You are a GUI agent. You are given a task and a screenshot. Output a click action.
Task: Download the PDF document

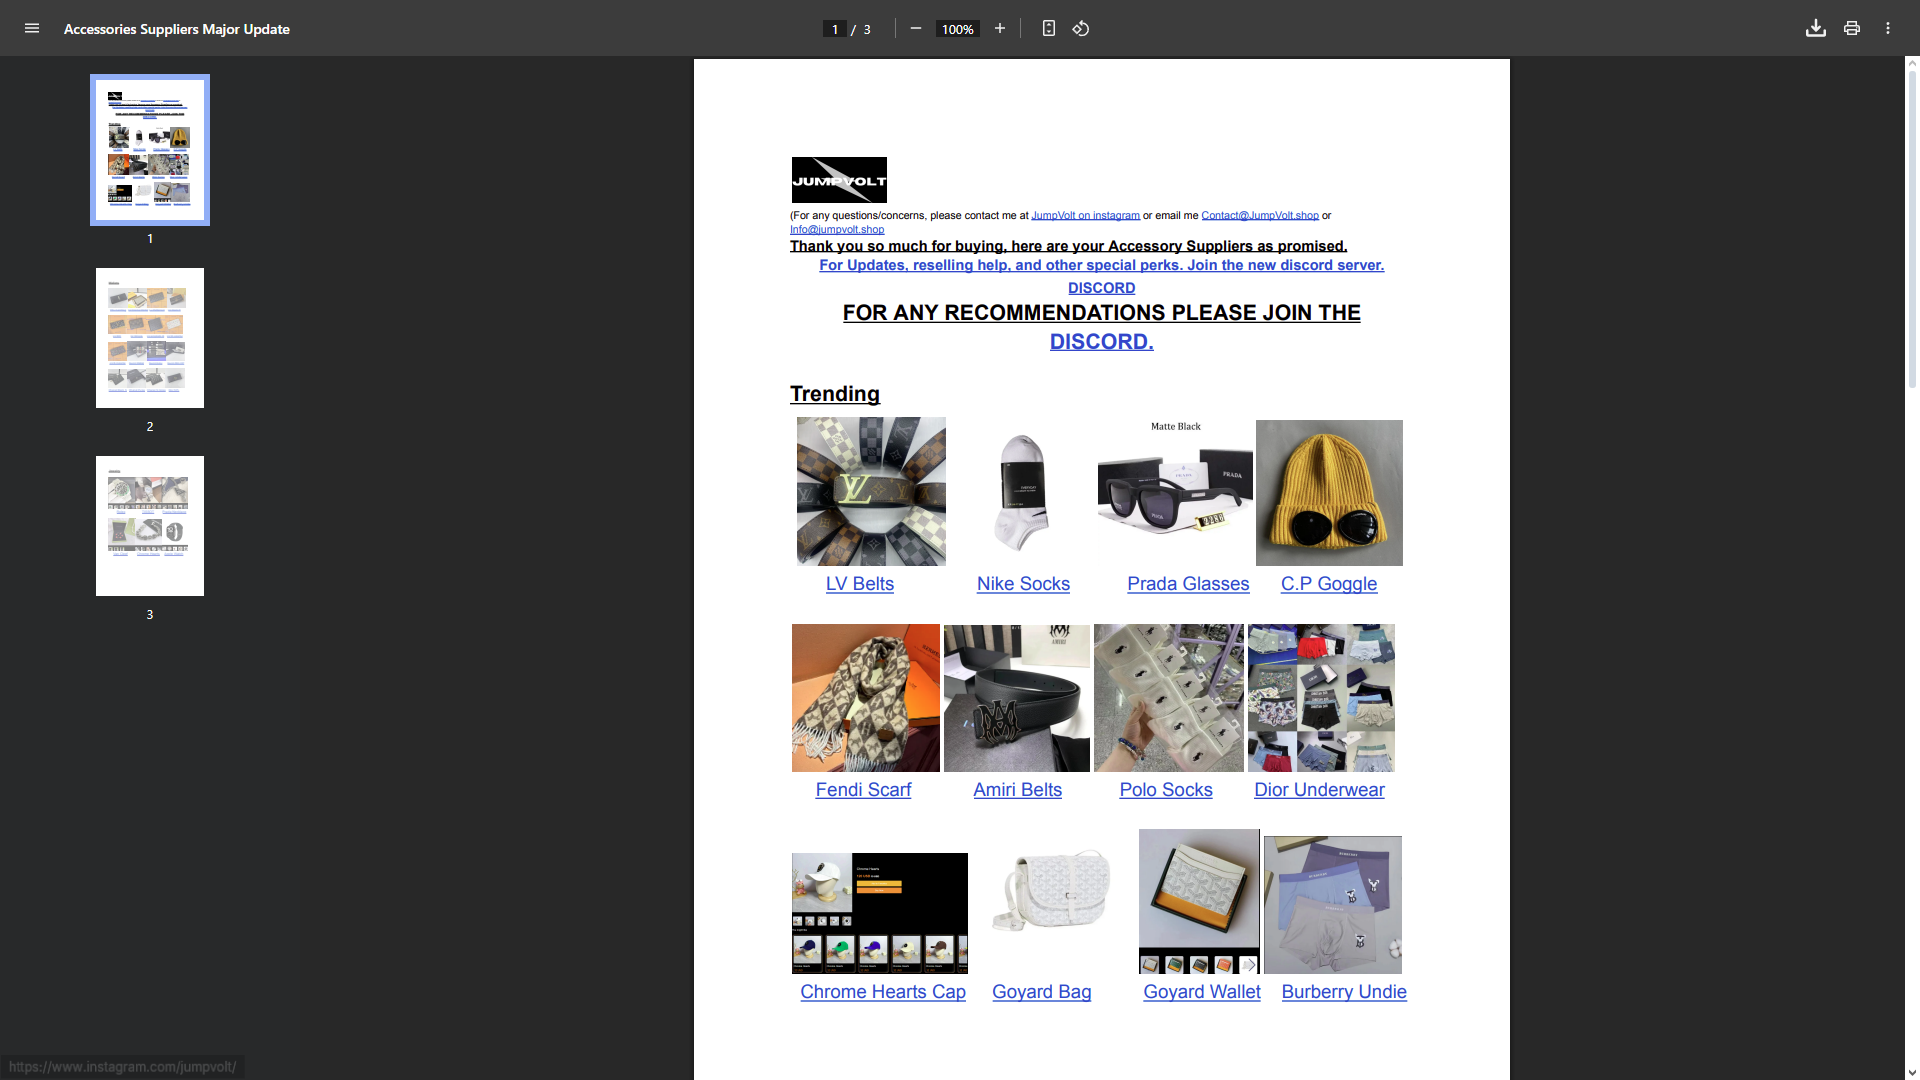click(x=1815, y=29)
